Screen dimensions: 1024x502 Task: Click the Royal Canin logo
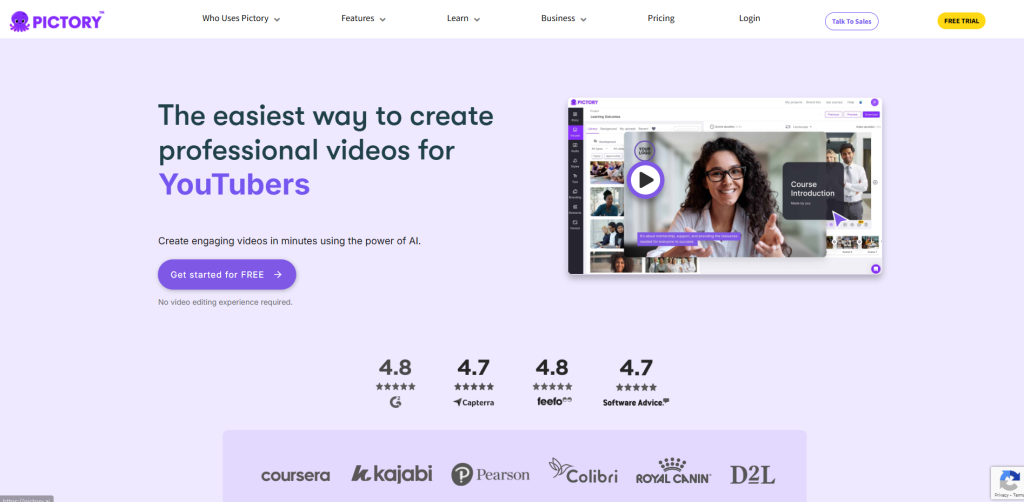(x=673, y=473)
